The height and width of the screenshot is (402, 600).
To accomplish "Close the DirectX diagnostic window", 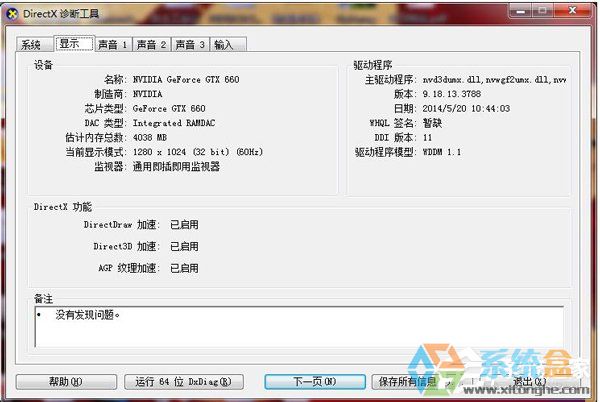I will click(x=572, y=11).
